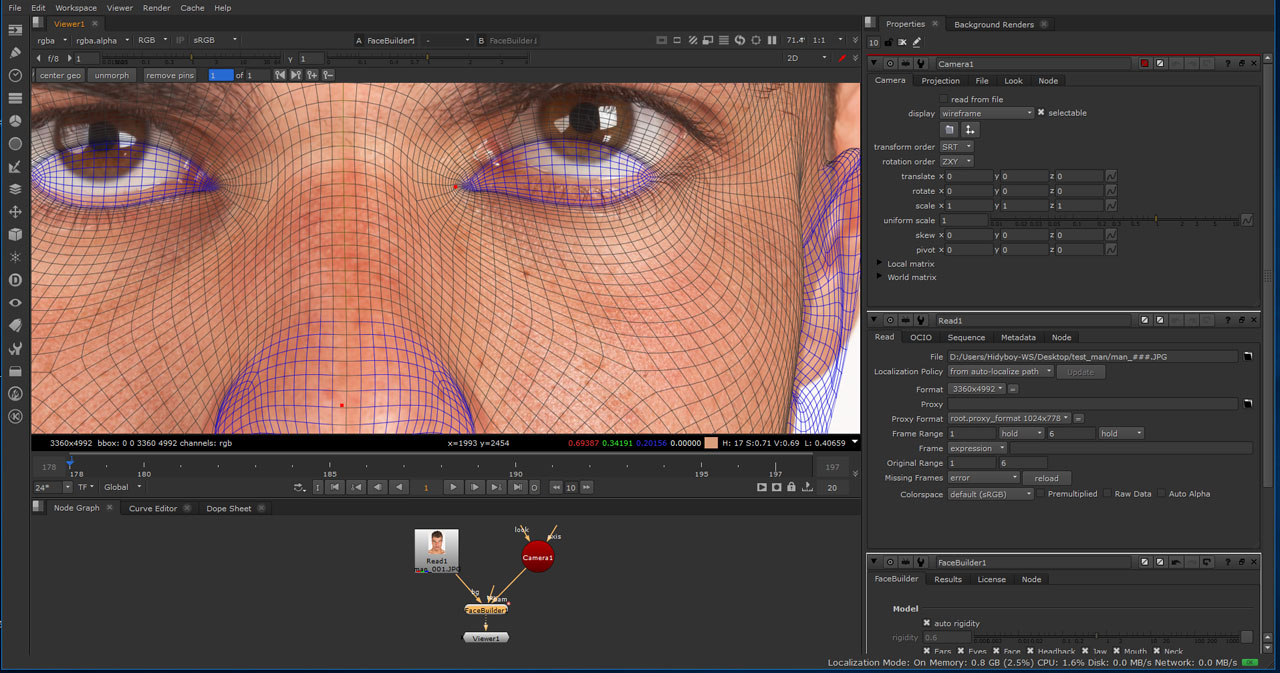Click animation curve icon next to translate
Image resolution: width=1280 pixels, height=673 pixels.
coord(1111,176)
